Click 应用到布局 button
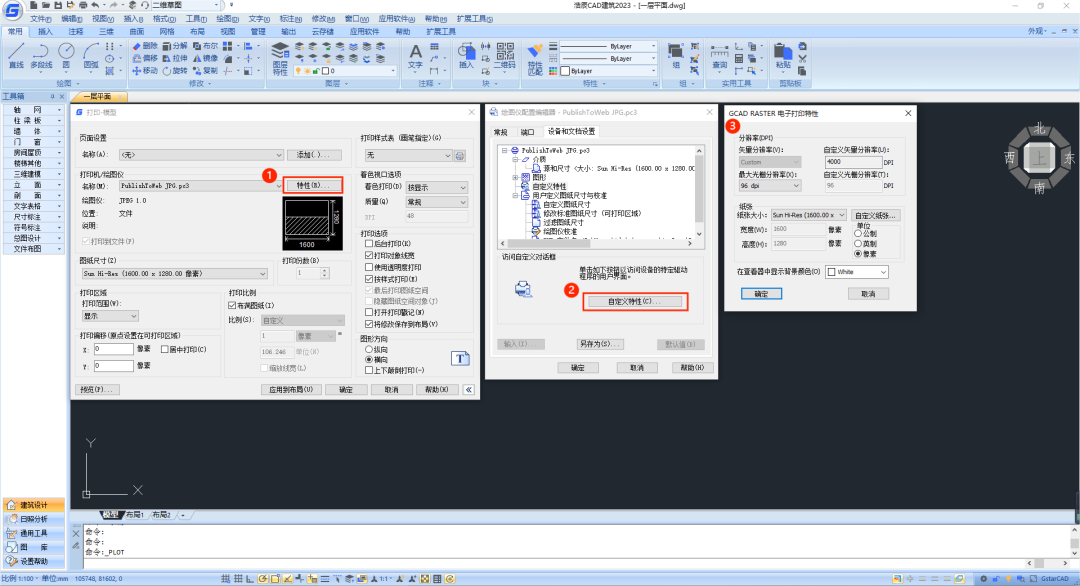This screenshot has width=1080, height=586. pos(291,390)
